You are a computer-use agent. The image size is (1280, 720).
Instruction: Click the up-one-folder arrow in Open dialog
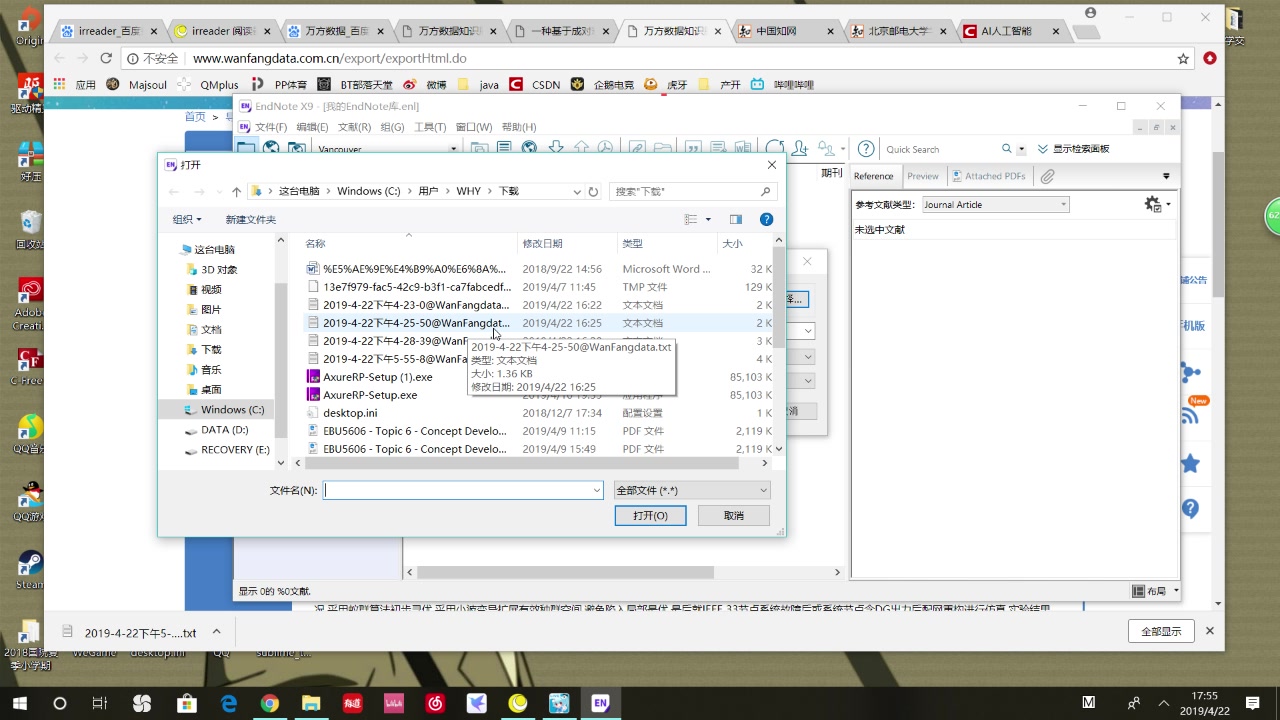click(236, 192)
